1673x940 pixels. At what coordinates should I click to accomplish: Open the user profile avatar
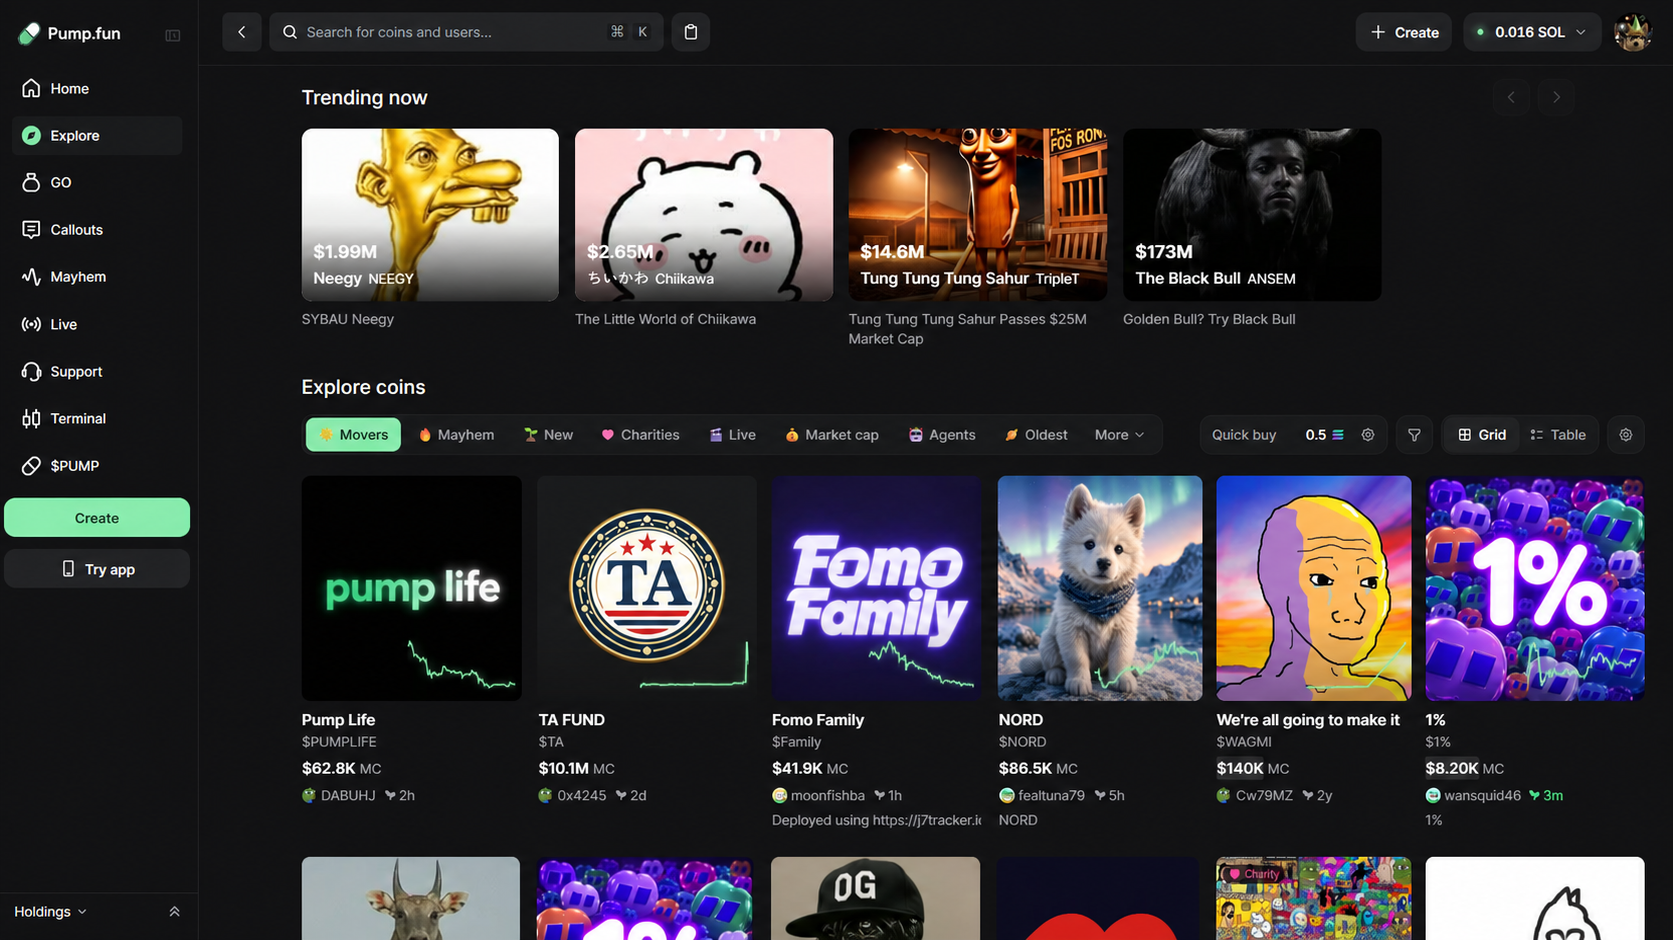(1633, 32)
